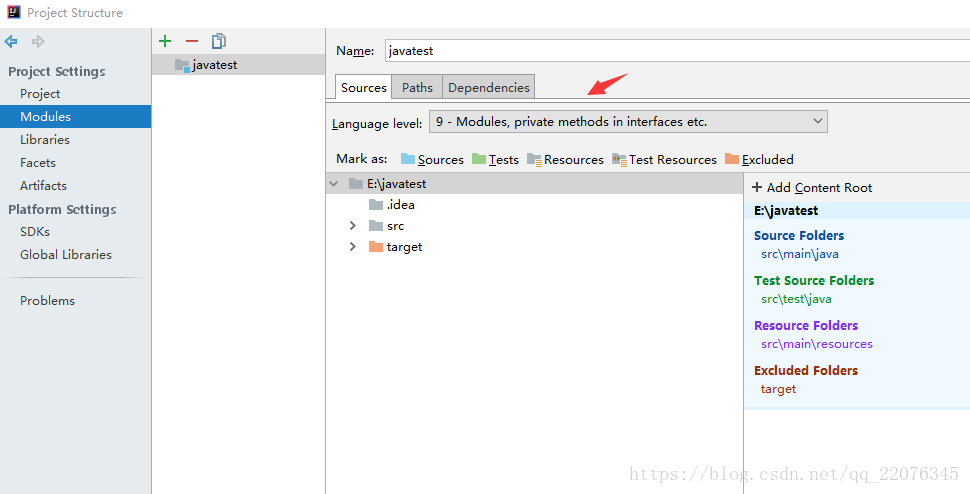This screenshot has width=970, height=494.
Task: Select the .idea folder in tree
Action: (x=400, y=205)
